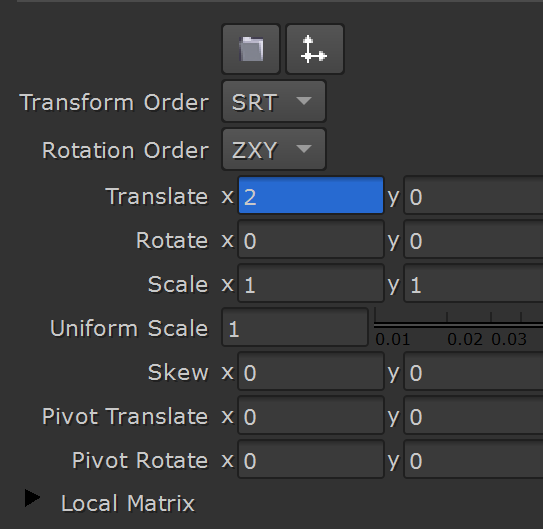This screenshot has width=543, height=529.
Task: Click the Rotate y input field
Action: 473,240
